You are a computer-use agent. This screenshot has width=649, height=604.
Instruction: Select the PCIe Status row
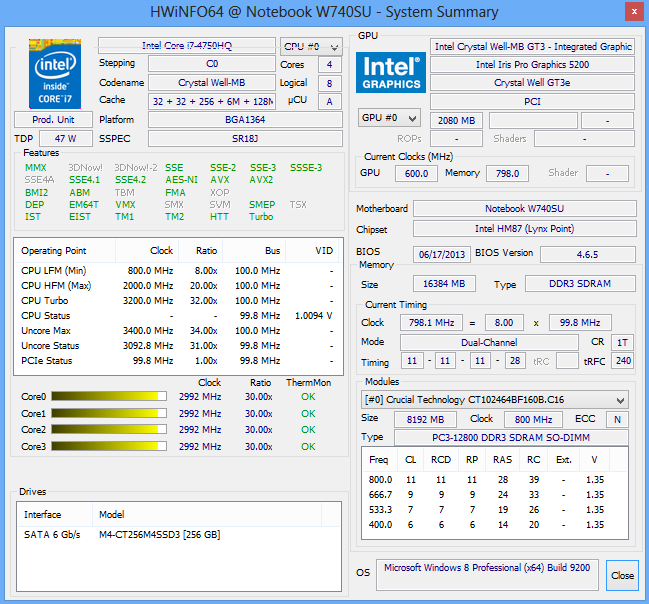click(x=178, y=361)
